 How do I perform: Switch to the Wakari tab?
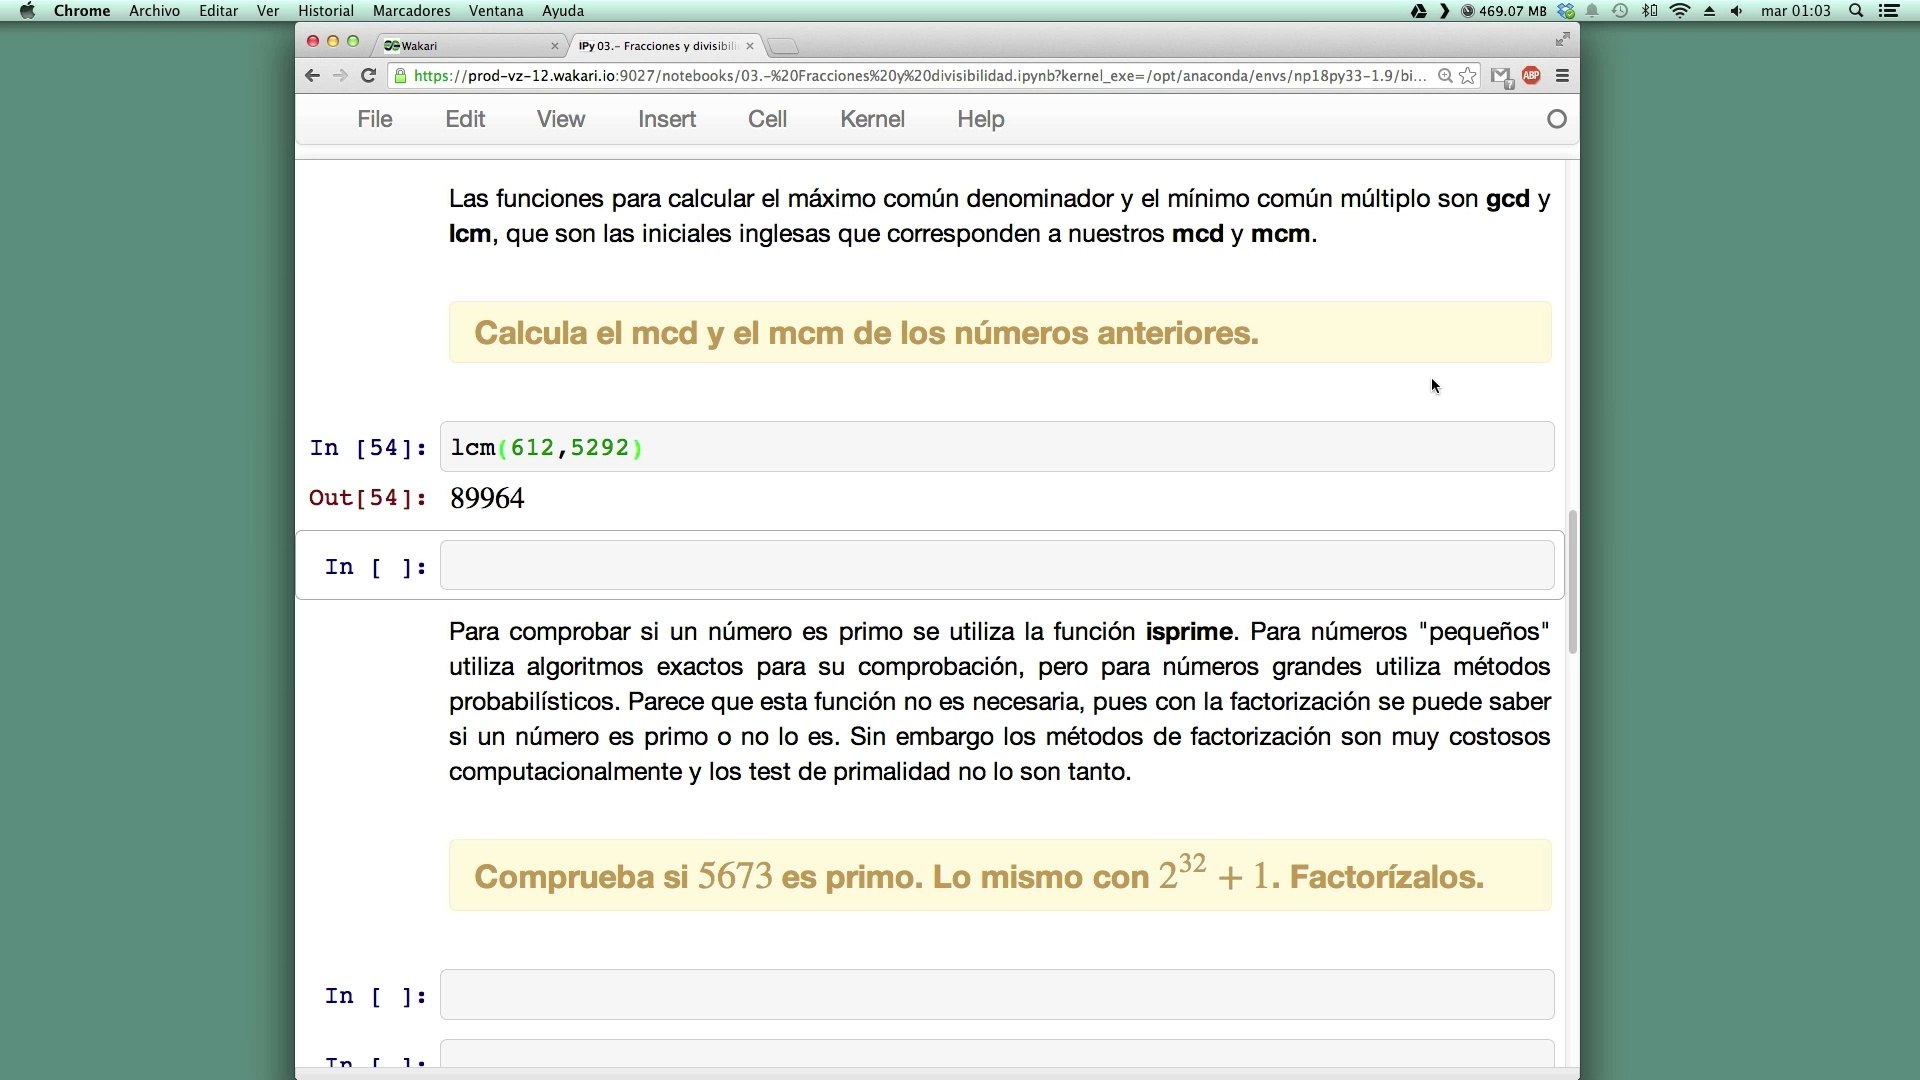(465, 46)
